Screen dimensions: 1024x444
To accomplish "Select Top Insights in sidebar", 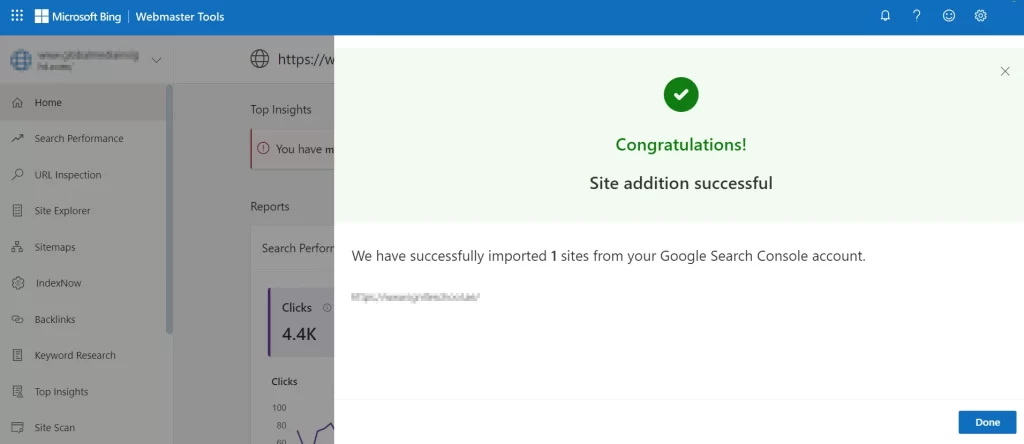I will [61, 392].
